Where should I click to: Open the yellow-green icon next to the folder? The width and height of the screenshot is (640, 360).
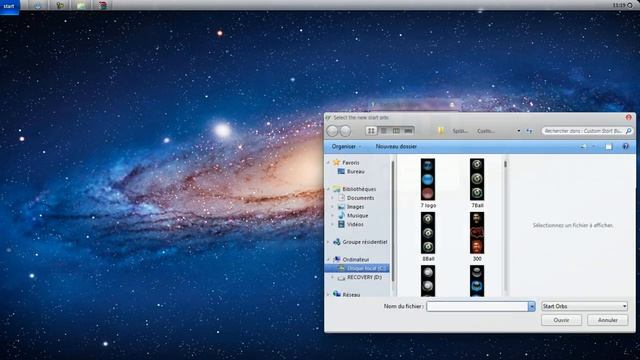[x=60, y=5]
